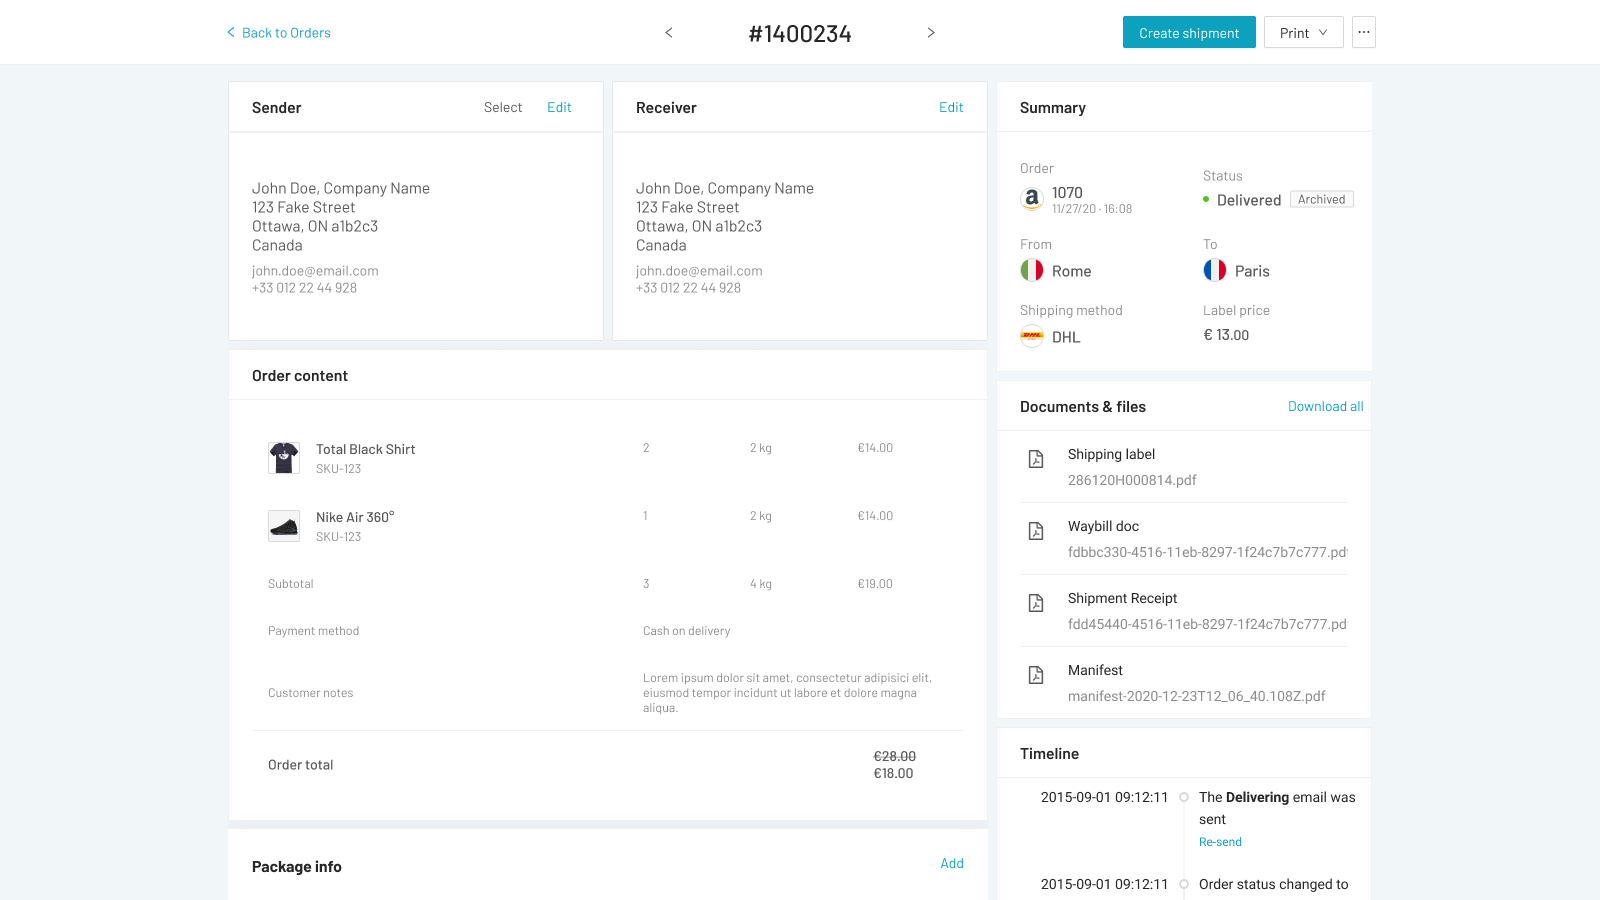Image resolution: width=1600 pixels, height=900 pixels.
Task: Go to next order with right arrow
Action: 931,33
